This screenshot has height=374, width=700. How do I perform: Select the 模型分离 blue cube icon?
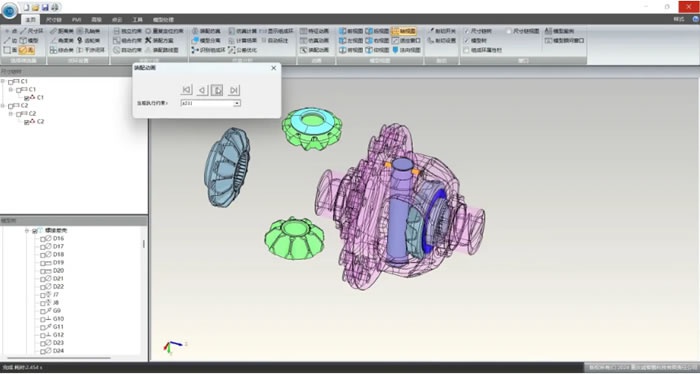click(x=195, y=41)
